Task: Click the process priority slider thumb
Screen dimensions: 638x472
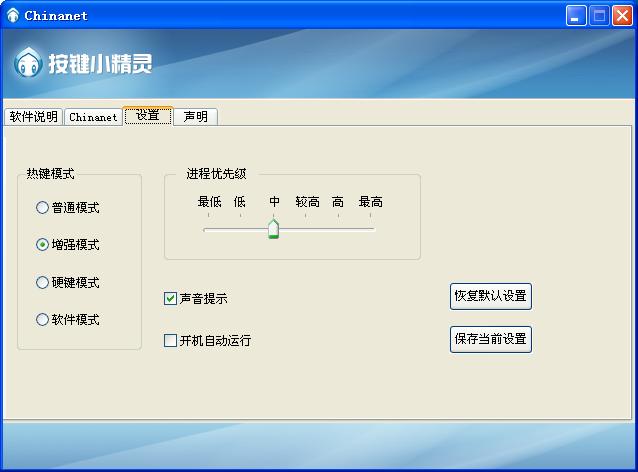Action: point(273,229)
